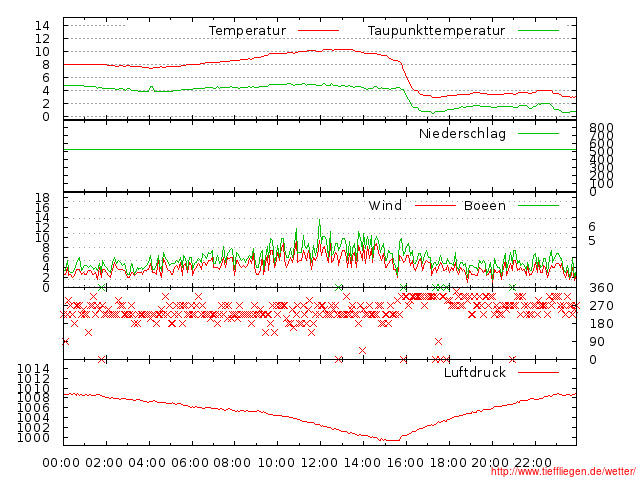Click the 18 wind speed axis label
The image size is (640, 480).
42,198
